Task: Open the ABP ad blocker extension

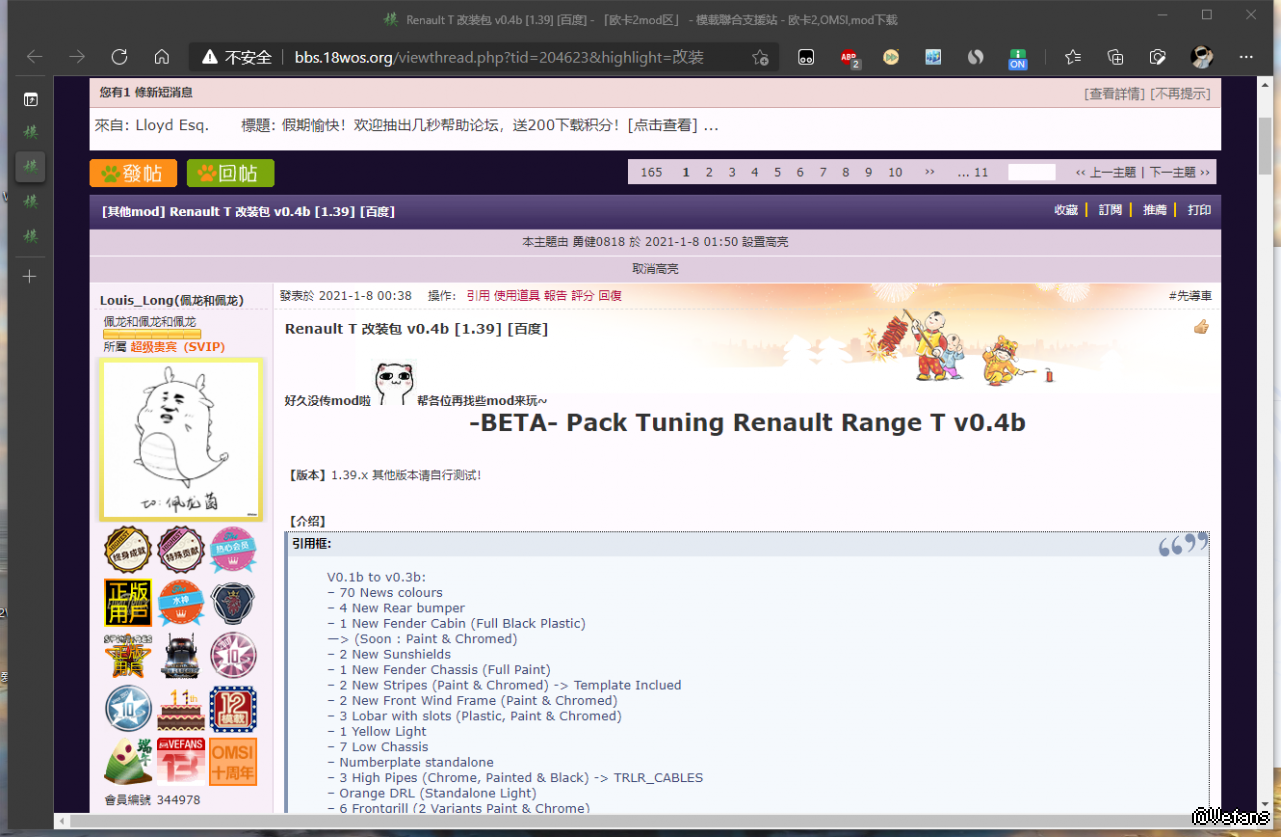Action: (x=849, y=57)
